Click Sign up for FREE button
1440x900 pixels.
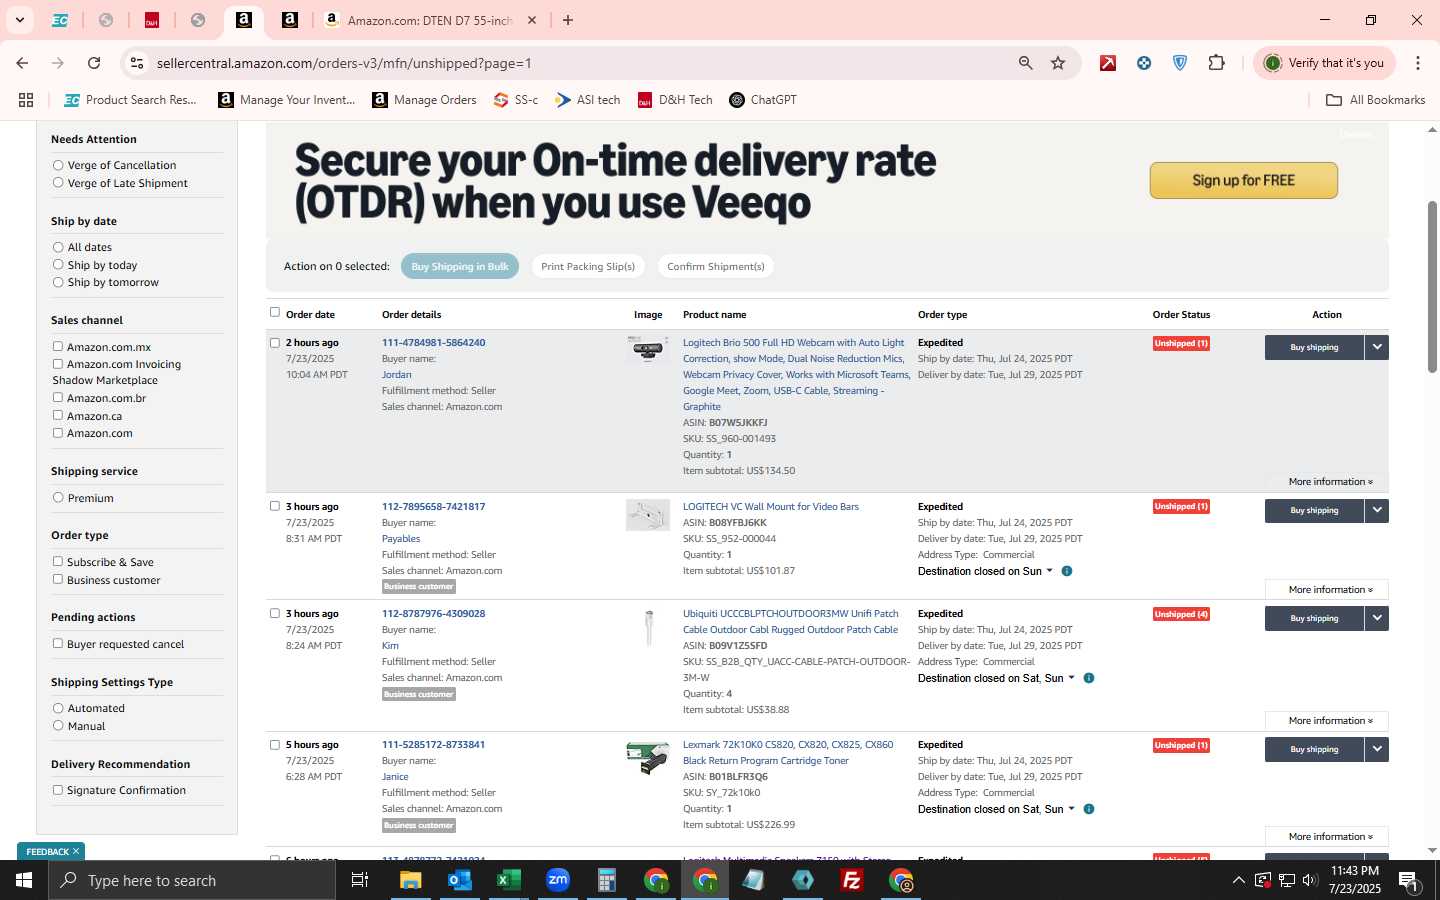pyautogui.click(x=1243, y=180)
